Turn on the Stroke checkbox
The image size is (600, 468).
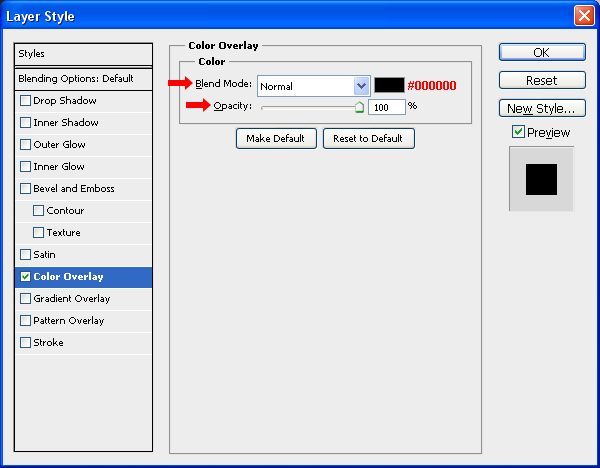pyautogui.click(x=26, y=343)
